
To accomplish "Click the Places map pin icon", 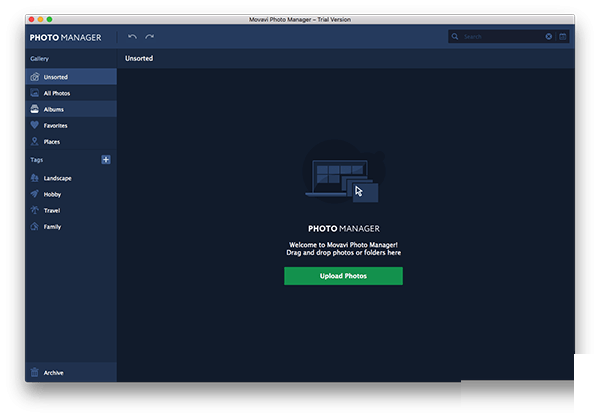I will click(35, 142).
